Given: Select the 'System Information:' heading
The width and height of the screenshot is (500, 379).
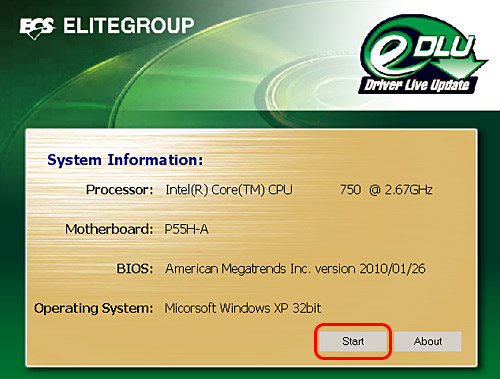Looking at the screenshot, I should click(125, 160).
